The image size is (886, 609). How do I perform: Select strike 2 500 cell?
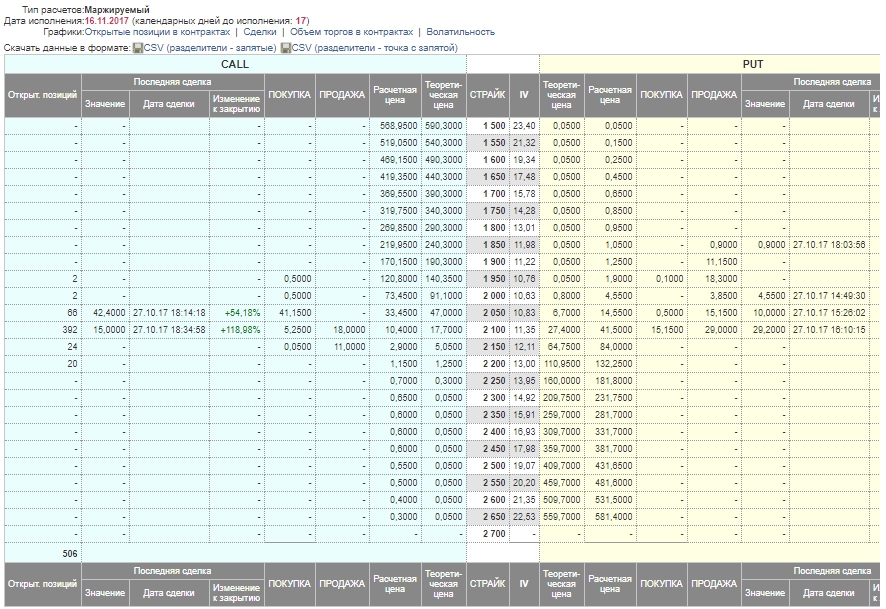488,466
